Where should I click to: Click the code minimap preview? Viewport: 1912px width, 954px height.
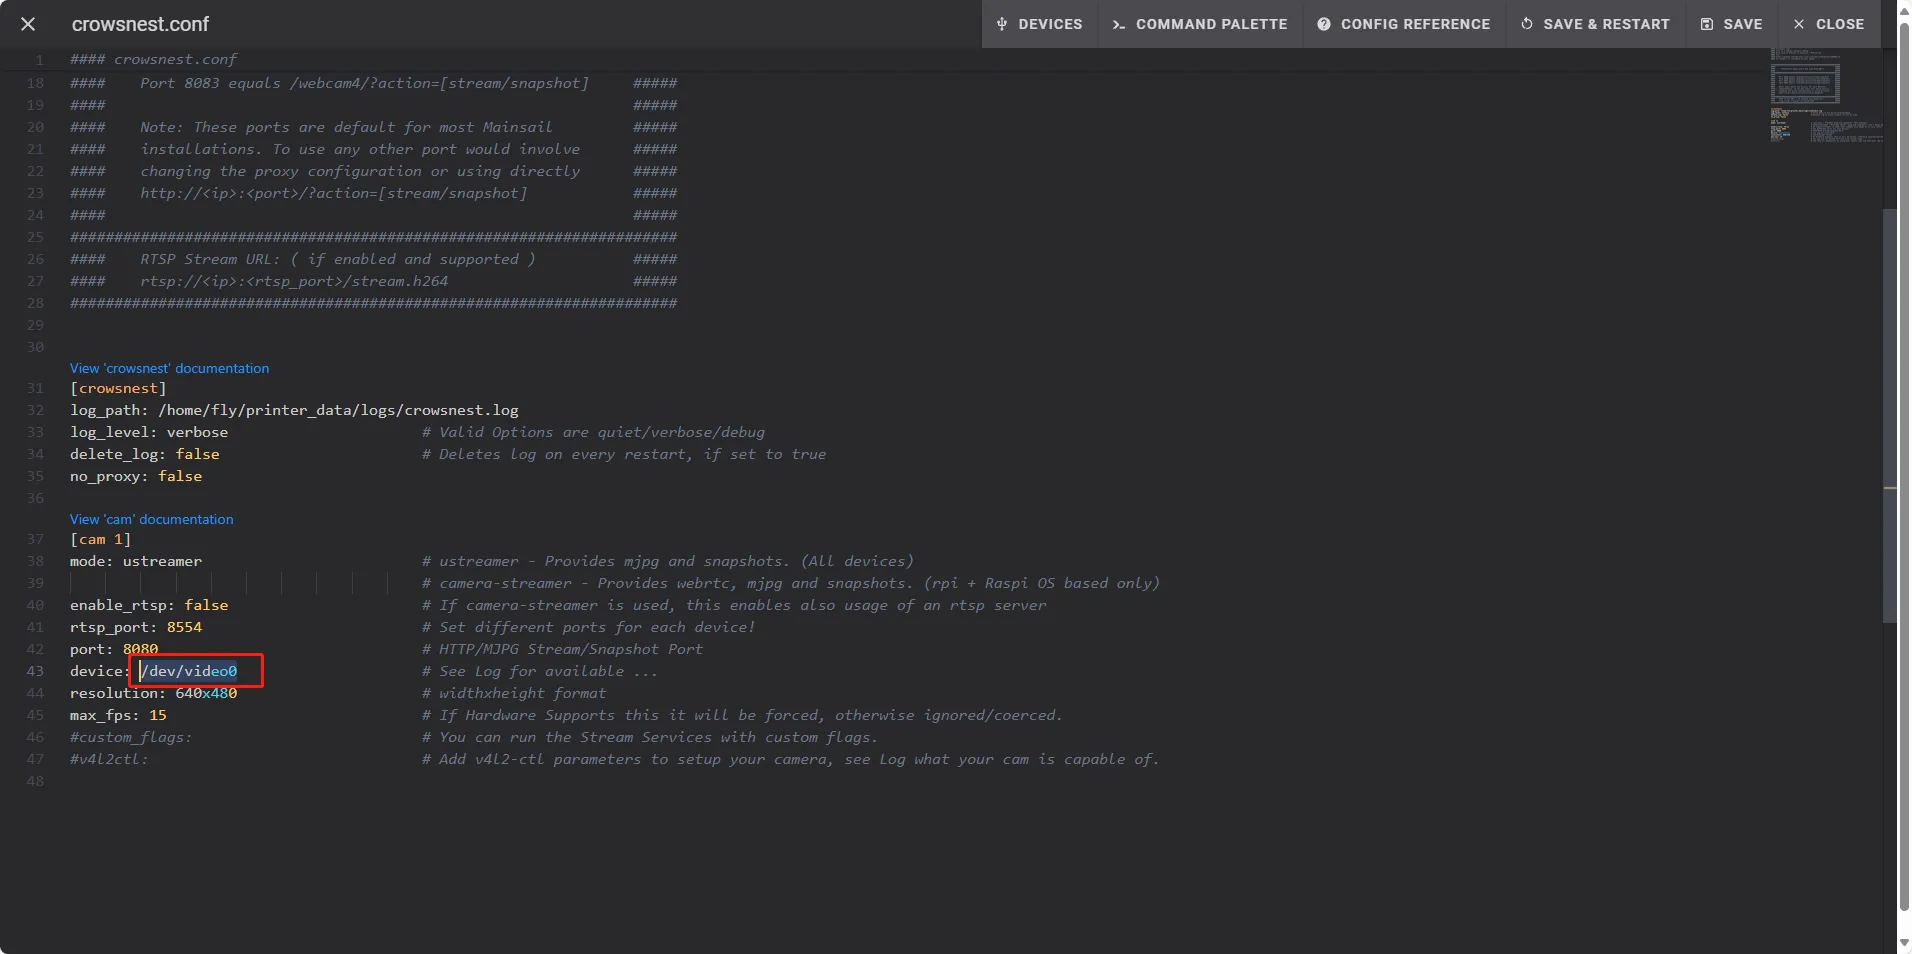coord(1825,95)
